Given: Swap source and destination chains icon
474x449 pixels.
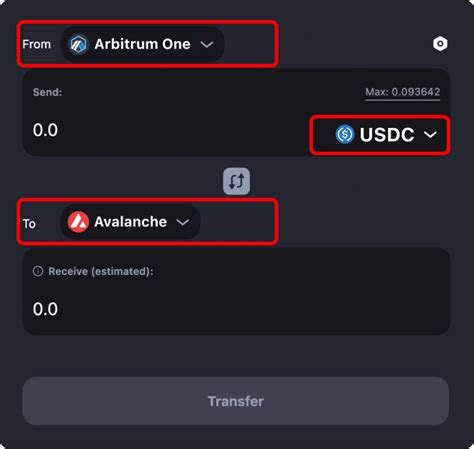Looking at the screenshot, I should click(236, 181).
